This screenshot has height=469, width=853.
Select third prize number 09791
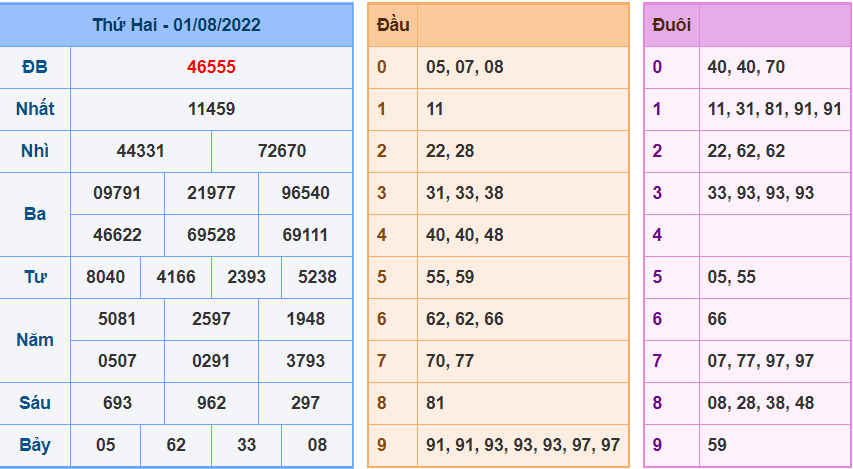(x=117, y=193)
